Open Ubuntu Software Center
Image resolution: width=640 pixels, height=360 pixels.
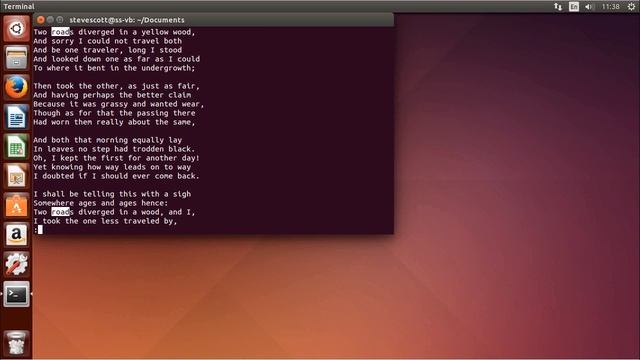[16, 205]
